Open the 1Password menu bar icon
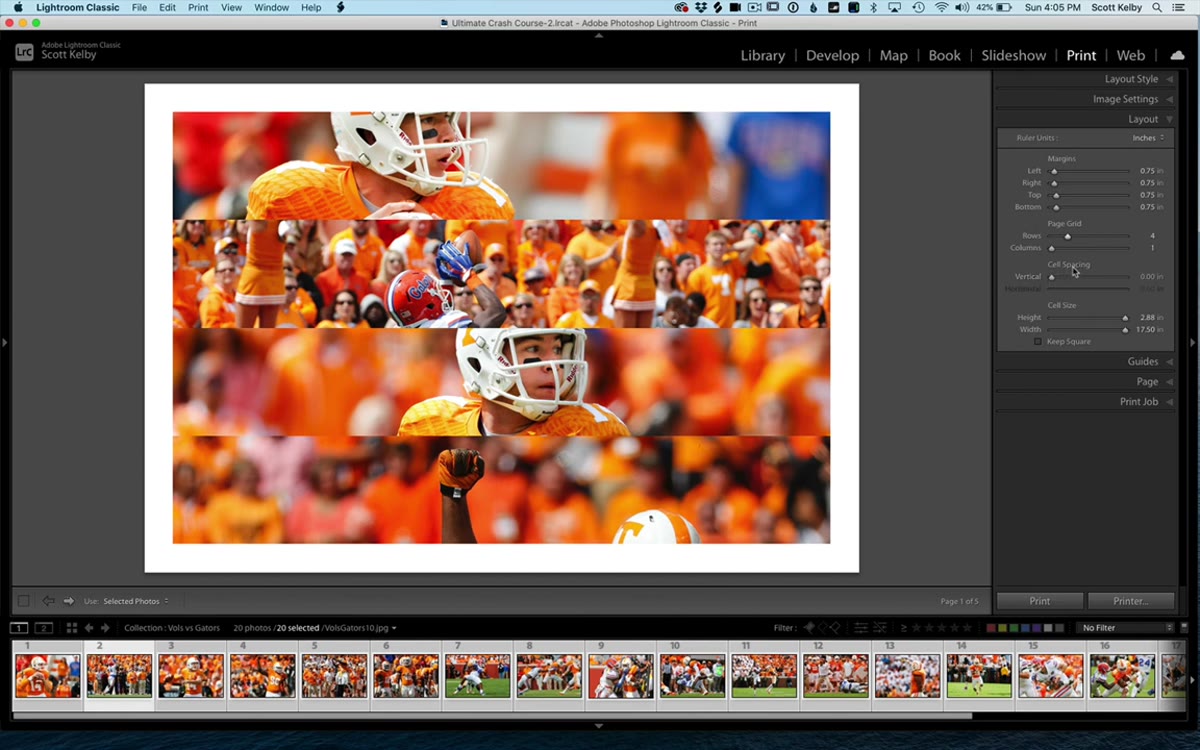Image resolution: width=1200 pixels, height=750 pixels. coord(793,8)
